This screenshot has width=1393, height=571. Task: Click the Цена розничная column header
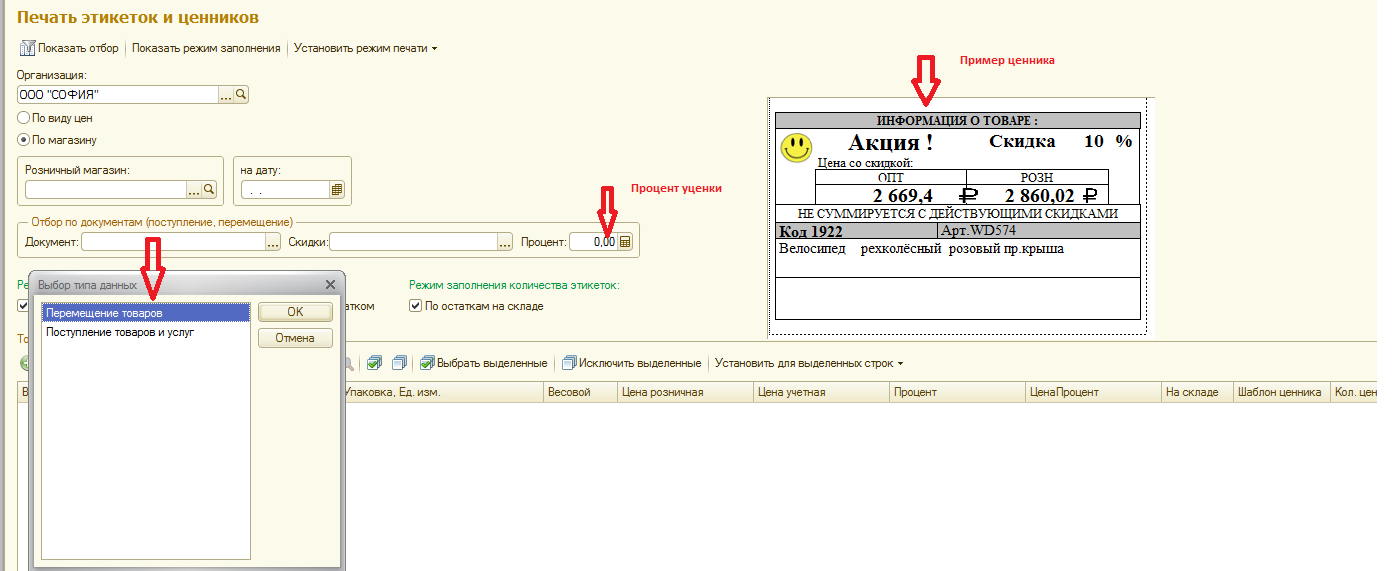(x=686, y=392)
